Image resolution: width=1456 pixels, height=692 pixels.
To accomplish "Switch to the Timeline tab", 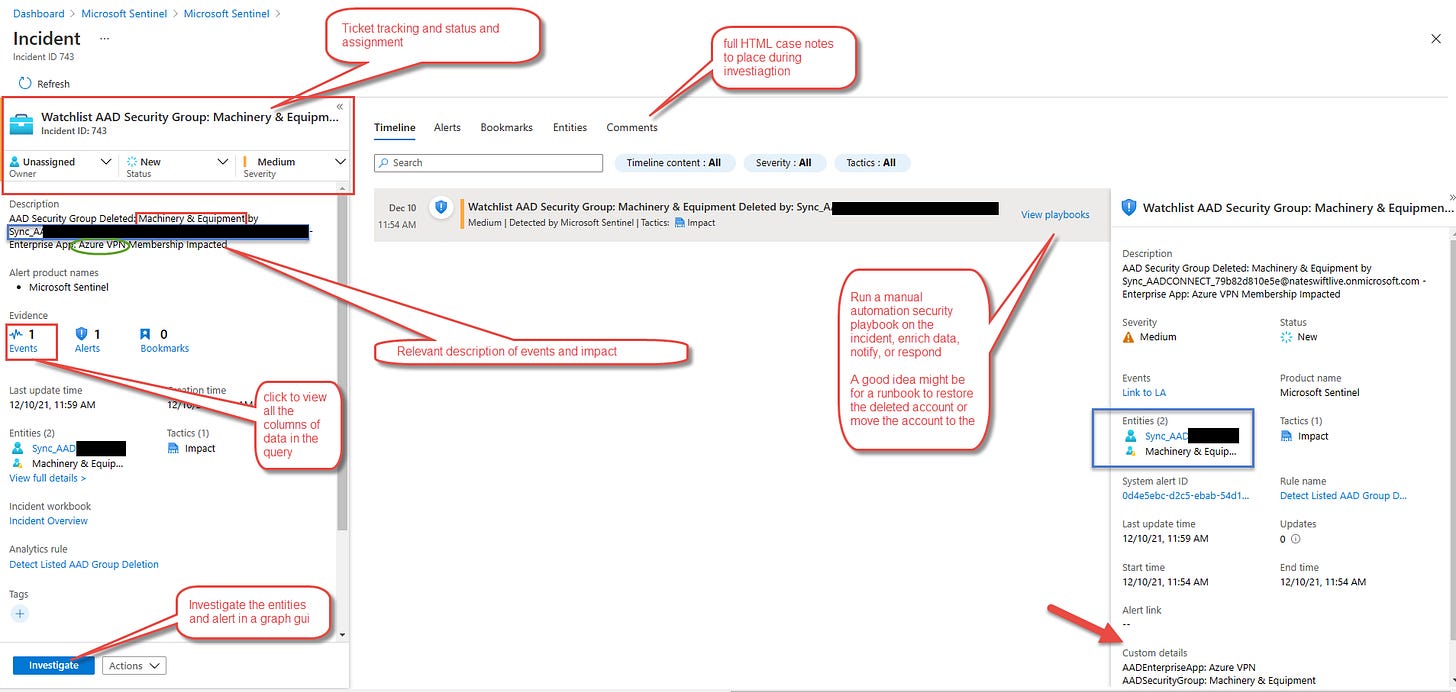I will coord(394,128).
